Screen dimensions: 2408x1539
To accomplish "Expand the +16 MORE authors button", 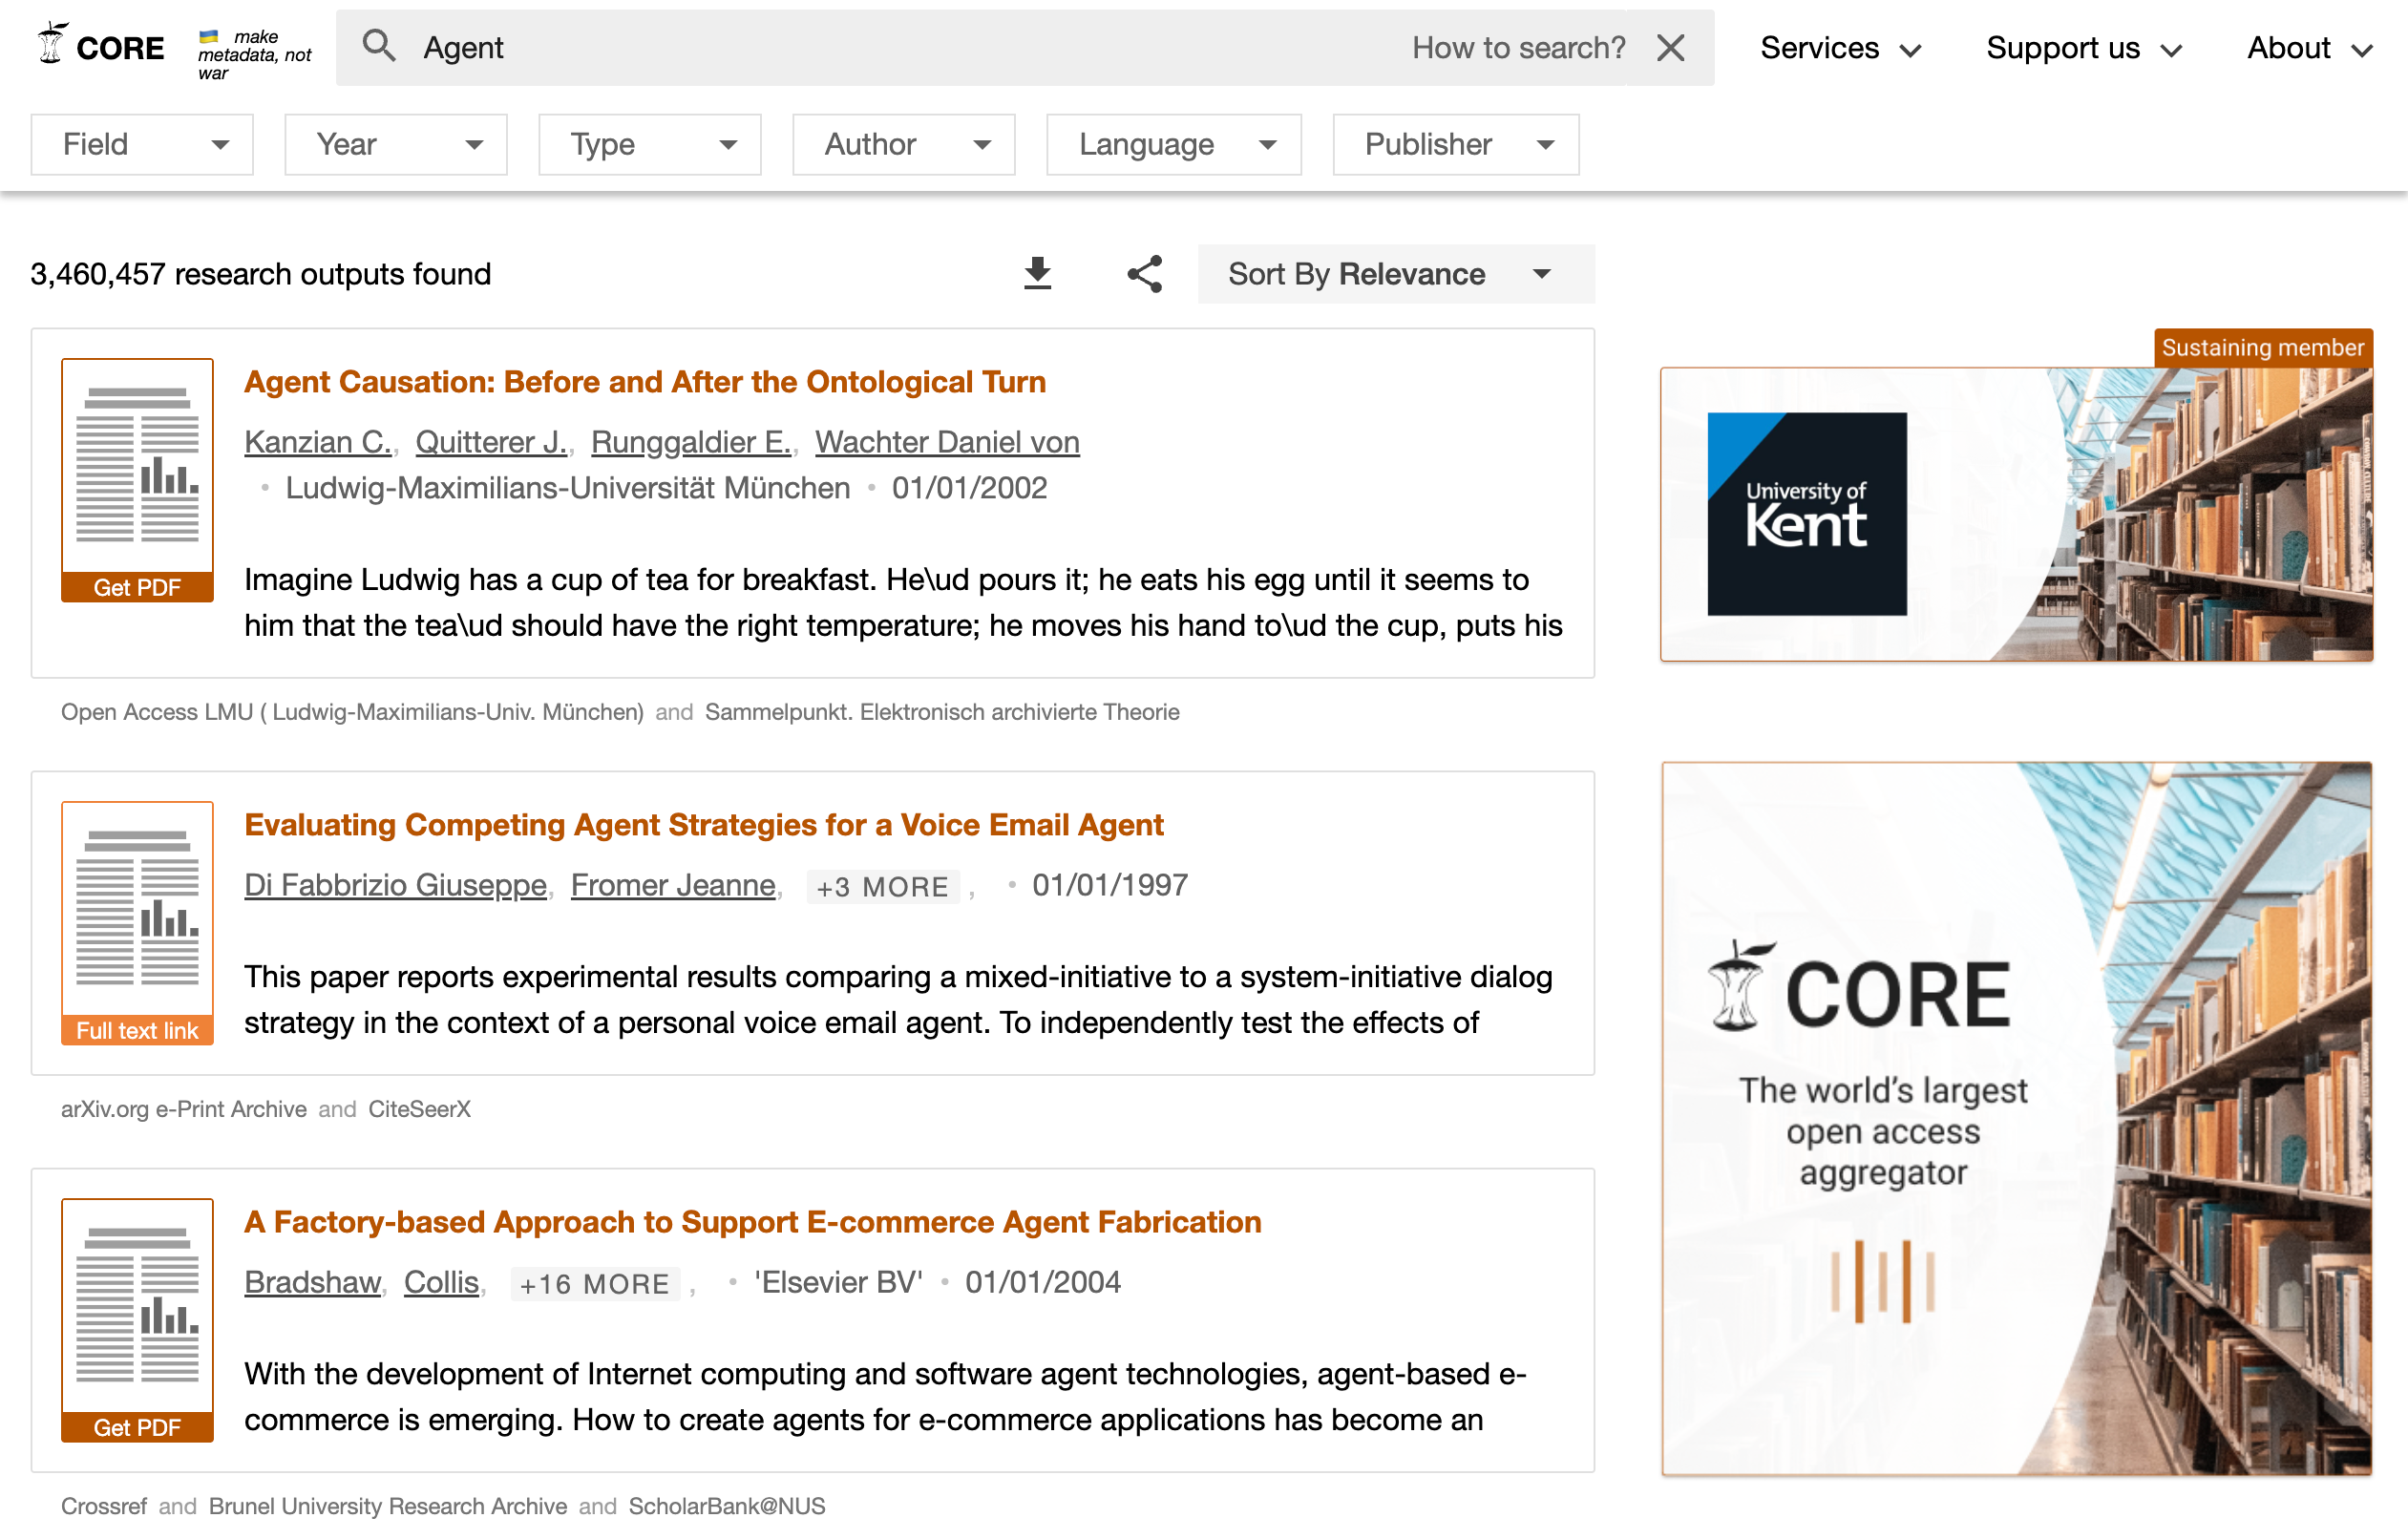I will tap(594, 1283).
